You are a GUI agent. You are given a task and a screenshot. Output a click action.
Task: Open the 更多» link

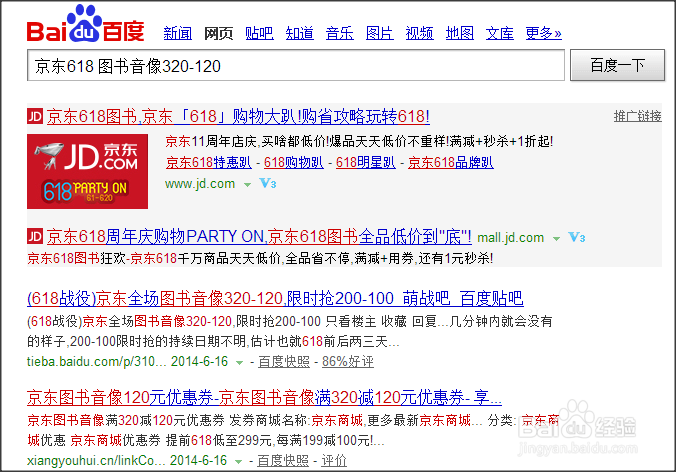pos(543,33)
